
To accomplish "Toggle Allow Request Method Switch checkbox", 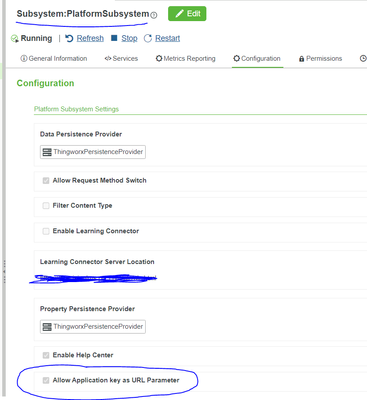I will tap(46, 181).
